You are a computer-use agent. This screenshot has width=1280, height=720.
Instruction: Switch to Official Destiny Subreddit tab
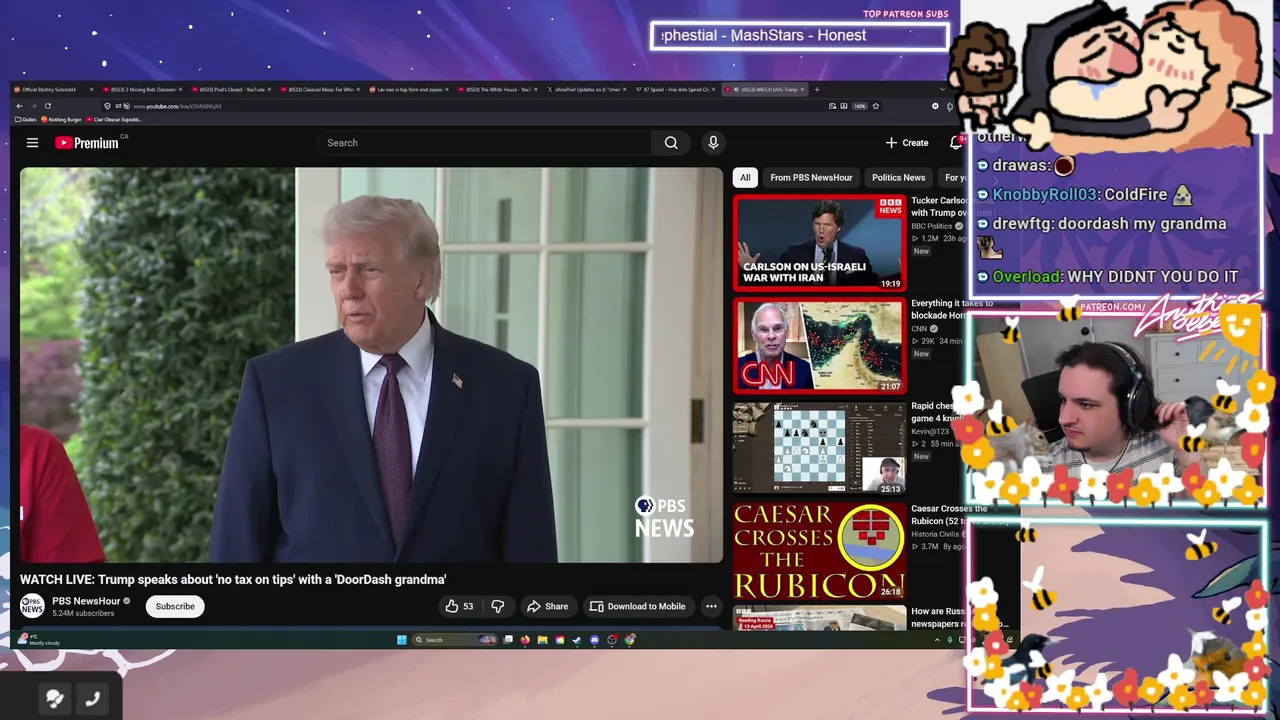(x=53, y=89)
